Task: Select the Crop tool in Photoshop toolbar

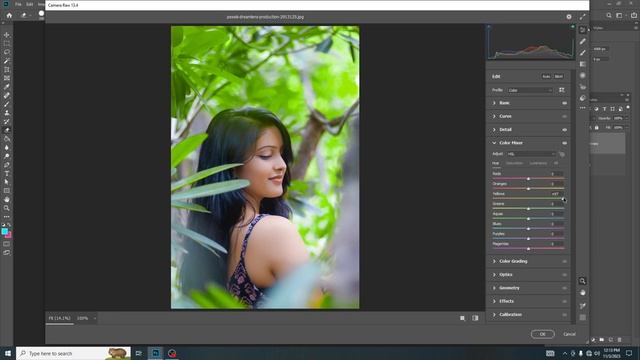Action: (7, 70)
